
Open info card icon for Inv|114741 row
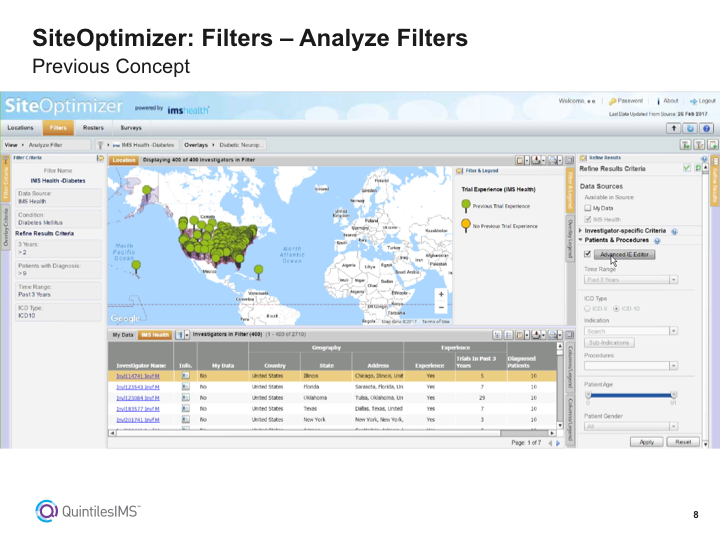pyautogui.click(x=186, y=376)
